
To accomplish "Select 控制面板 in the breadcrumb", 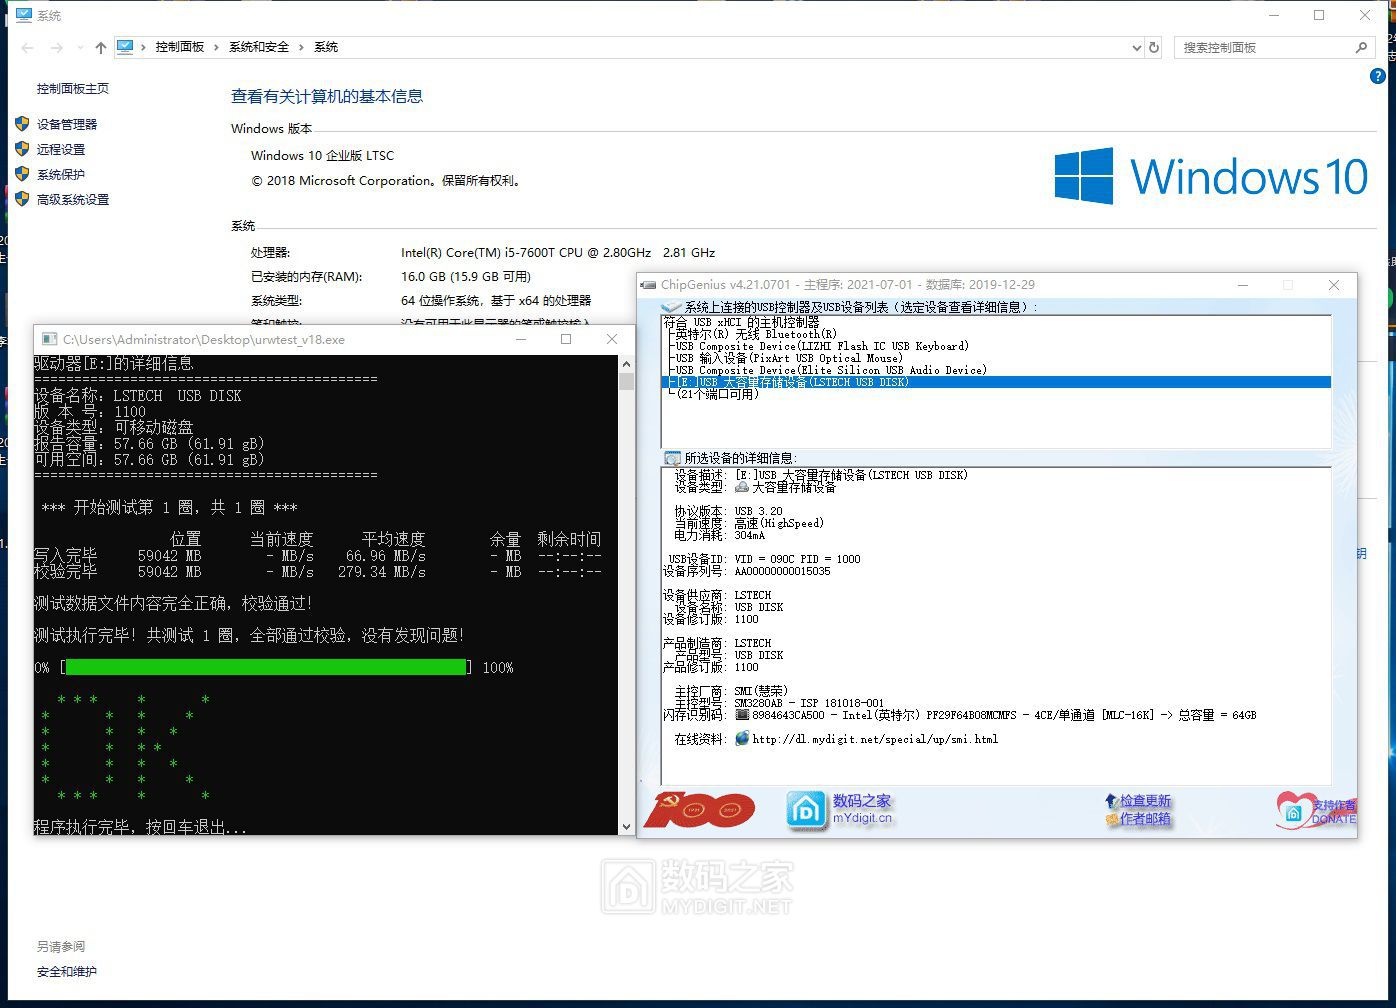I will point(180,47).
